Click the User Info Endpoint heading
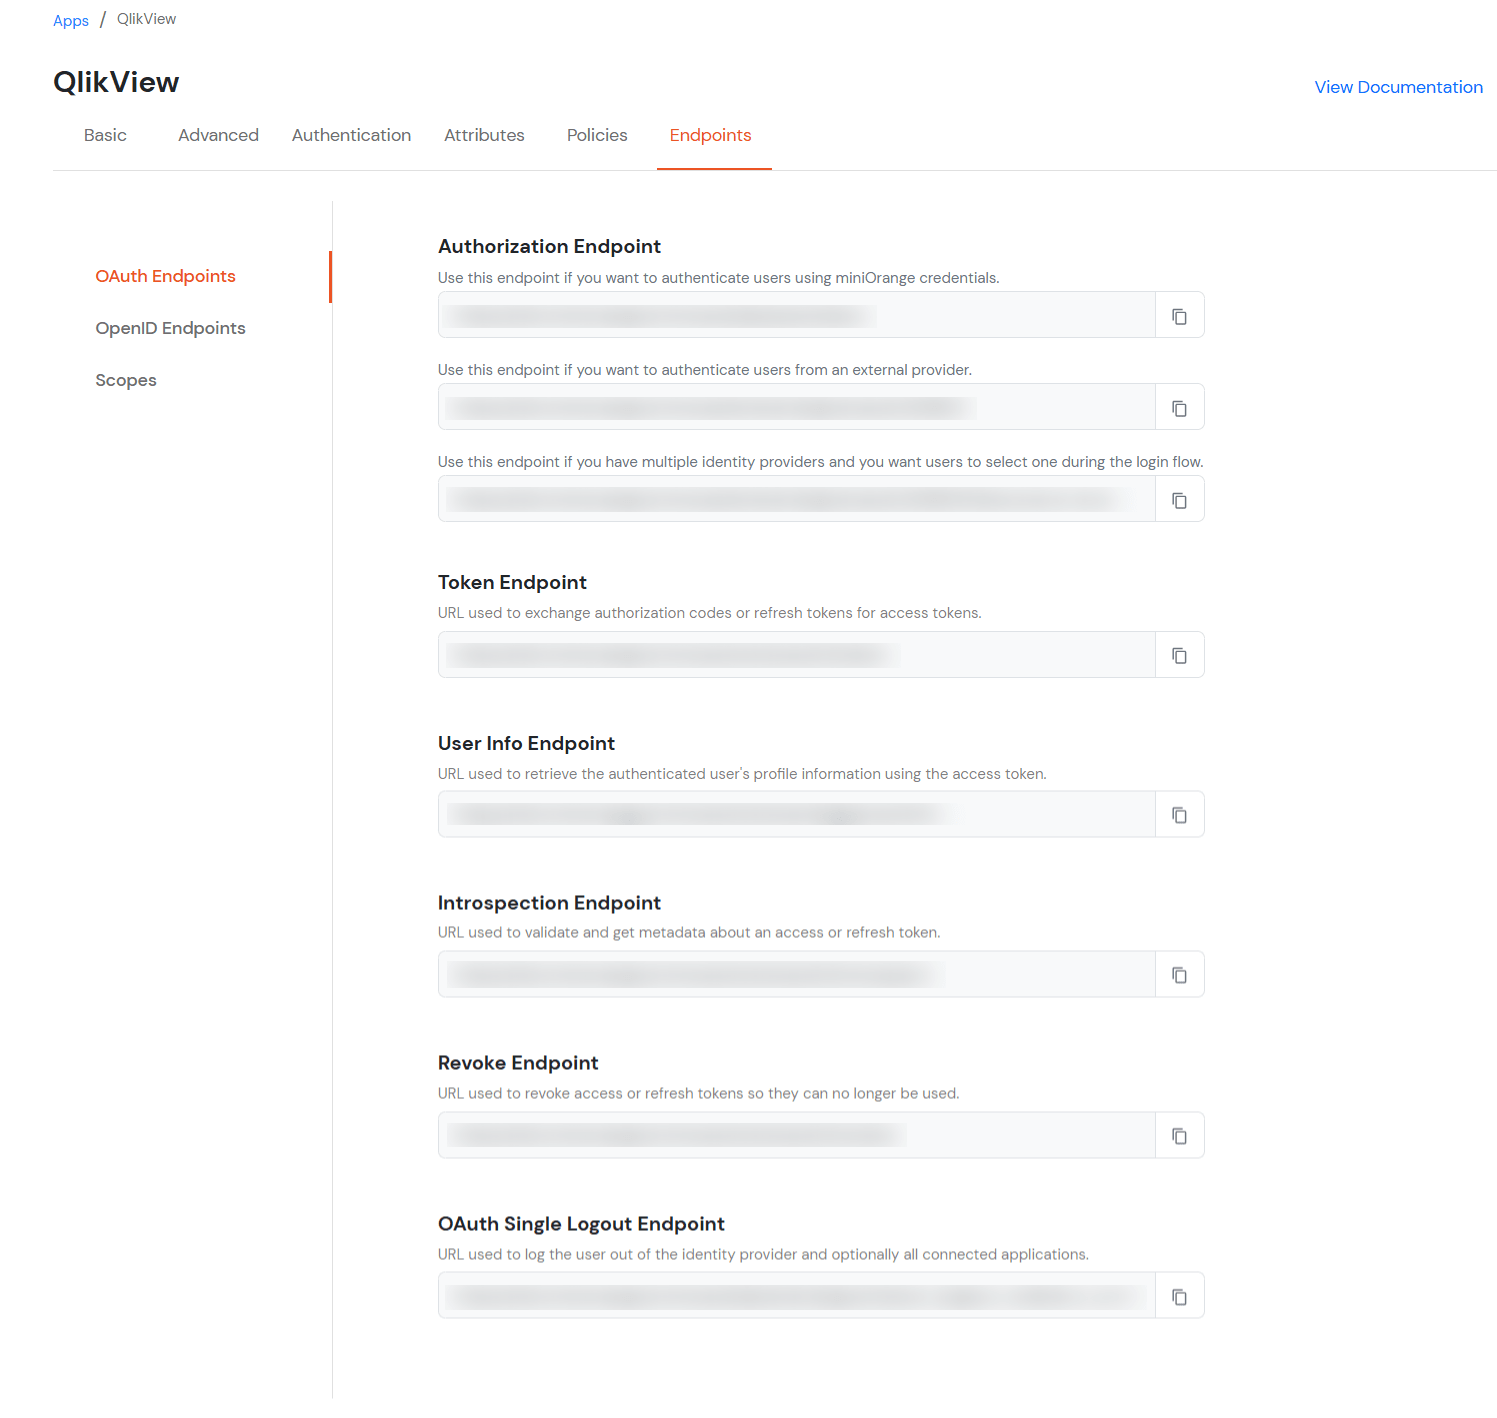 point(526,743)
